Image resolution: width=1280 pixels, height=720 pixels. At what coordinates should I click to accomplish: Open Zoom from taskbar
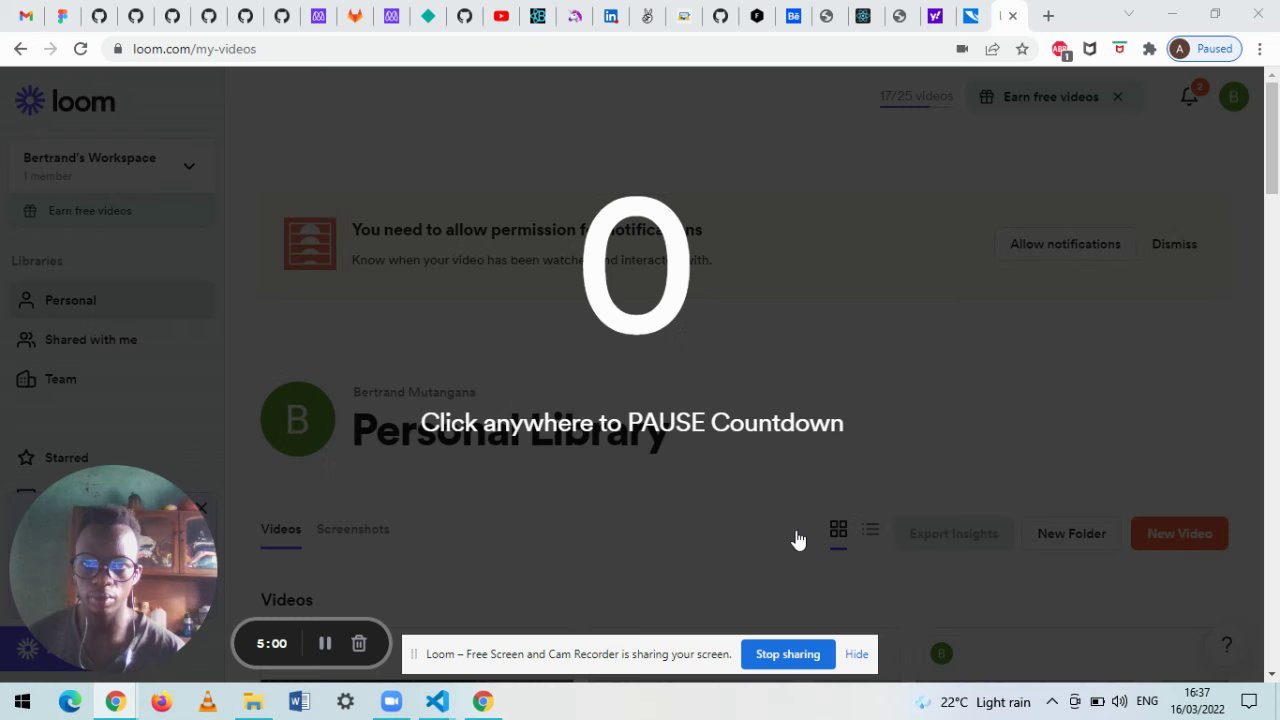click(391, 702)
